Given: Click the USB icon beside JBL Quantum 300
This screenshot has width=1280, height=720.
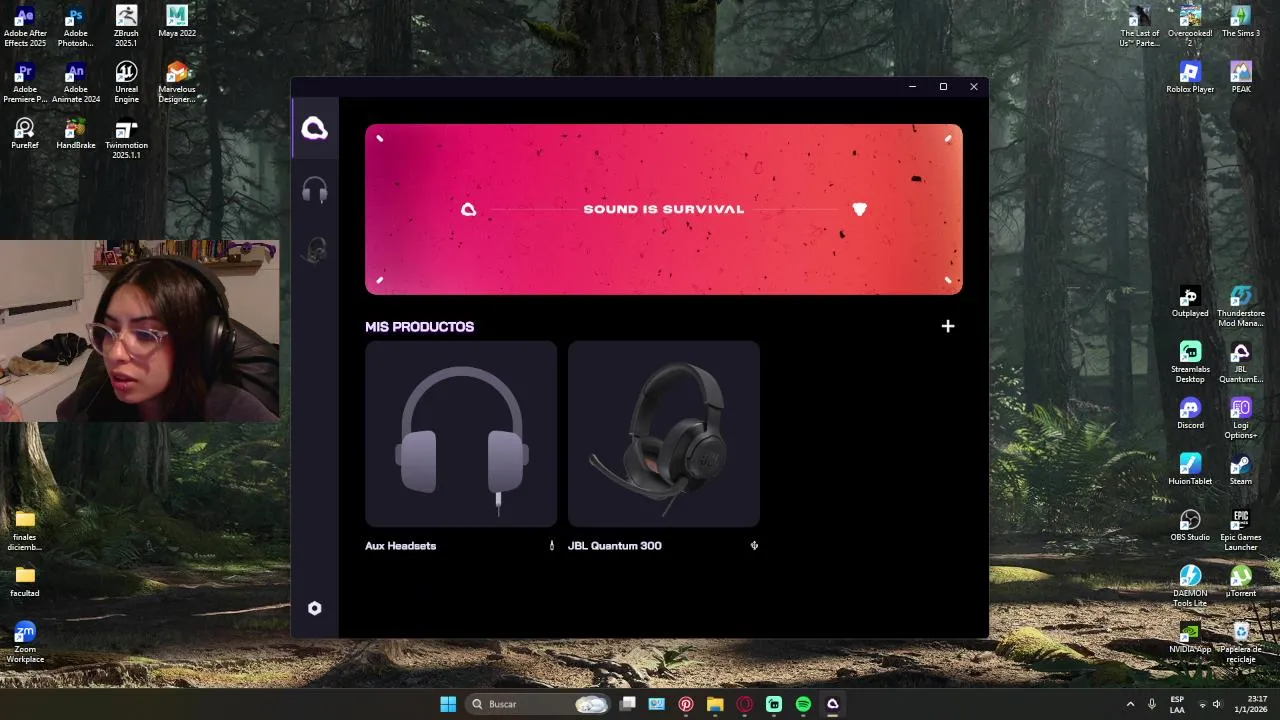Looking at the screenshot, I should (754, 546).
